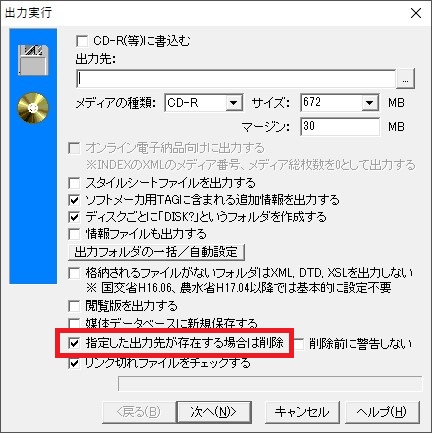Enable 削除前に警告しない checkbox
Image resolution: width=432 pixels, height=433 pixels.
299,344
